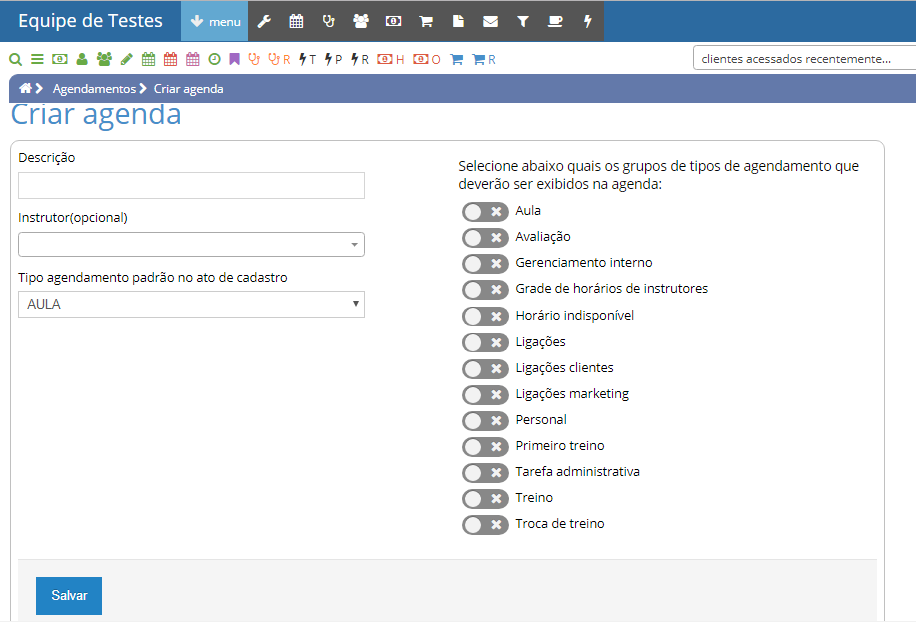
Task: Go to Agendamentos in the breadcrumb
Action: tap(94, 89)
